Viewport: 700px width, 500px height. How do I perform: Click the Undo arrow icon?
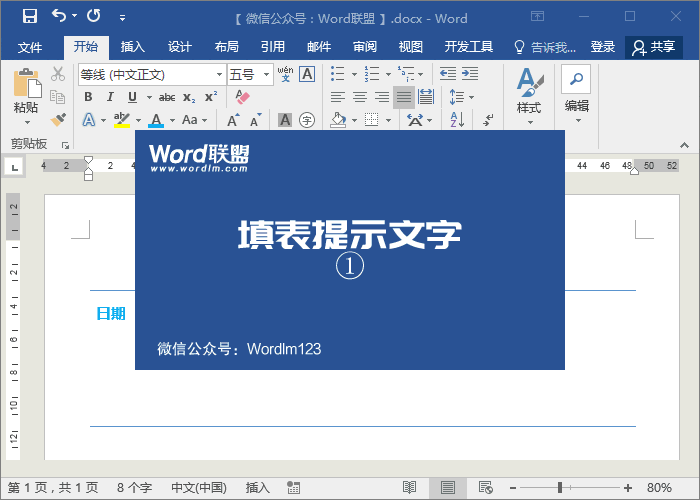pos(59,16)
